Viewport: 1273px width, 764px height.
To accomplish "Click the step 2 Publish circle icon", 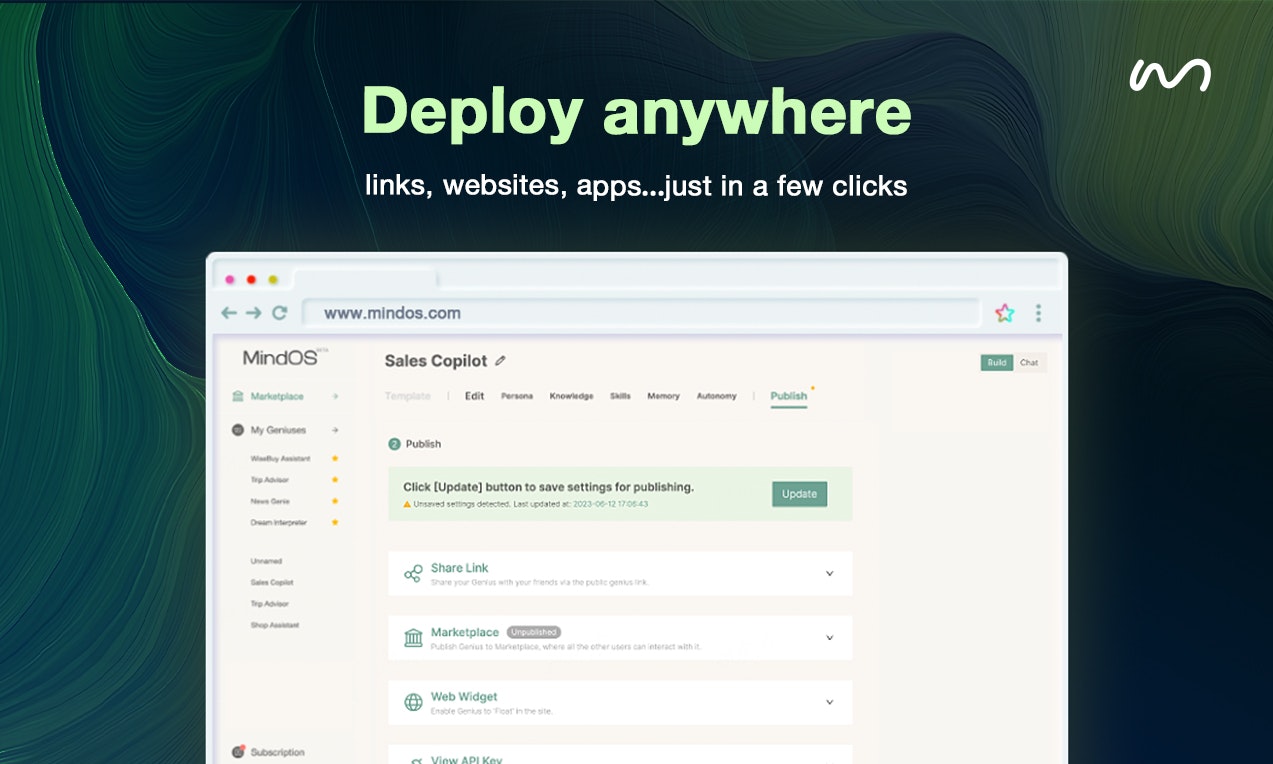I will 394,444.
